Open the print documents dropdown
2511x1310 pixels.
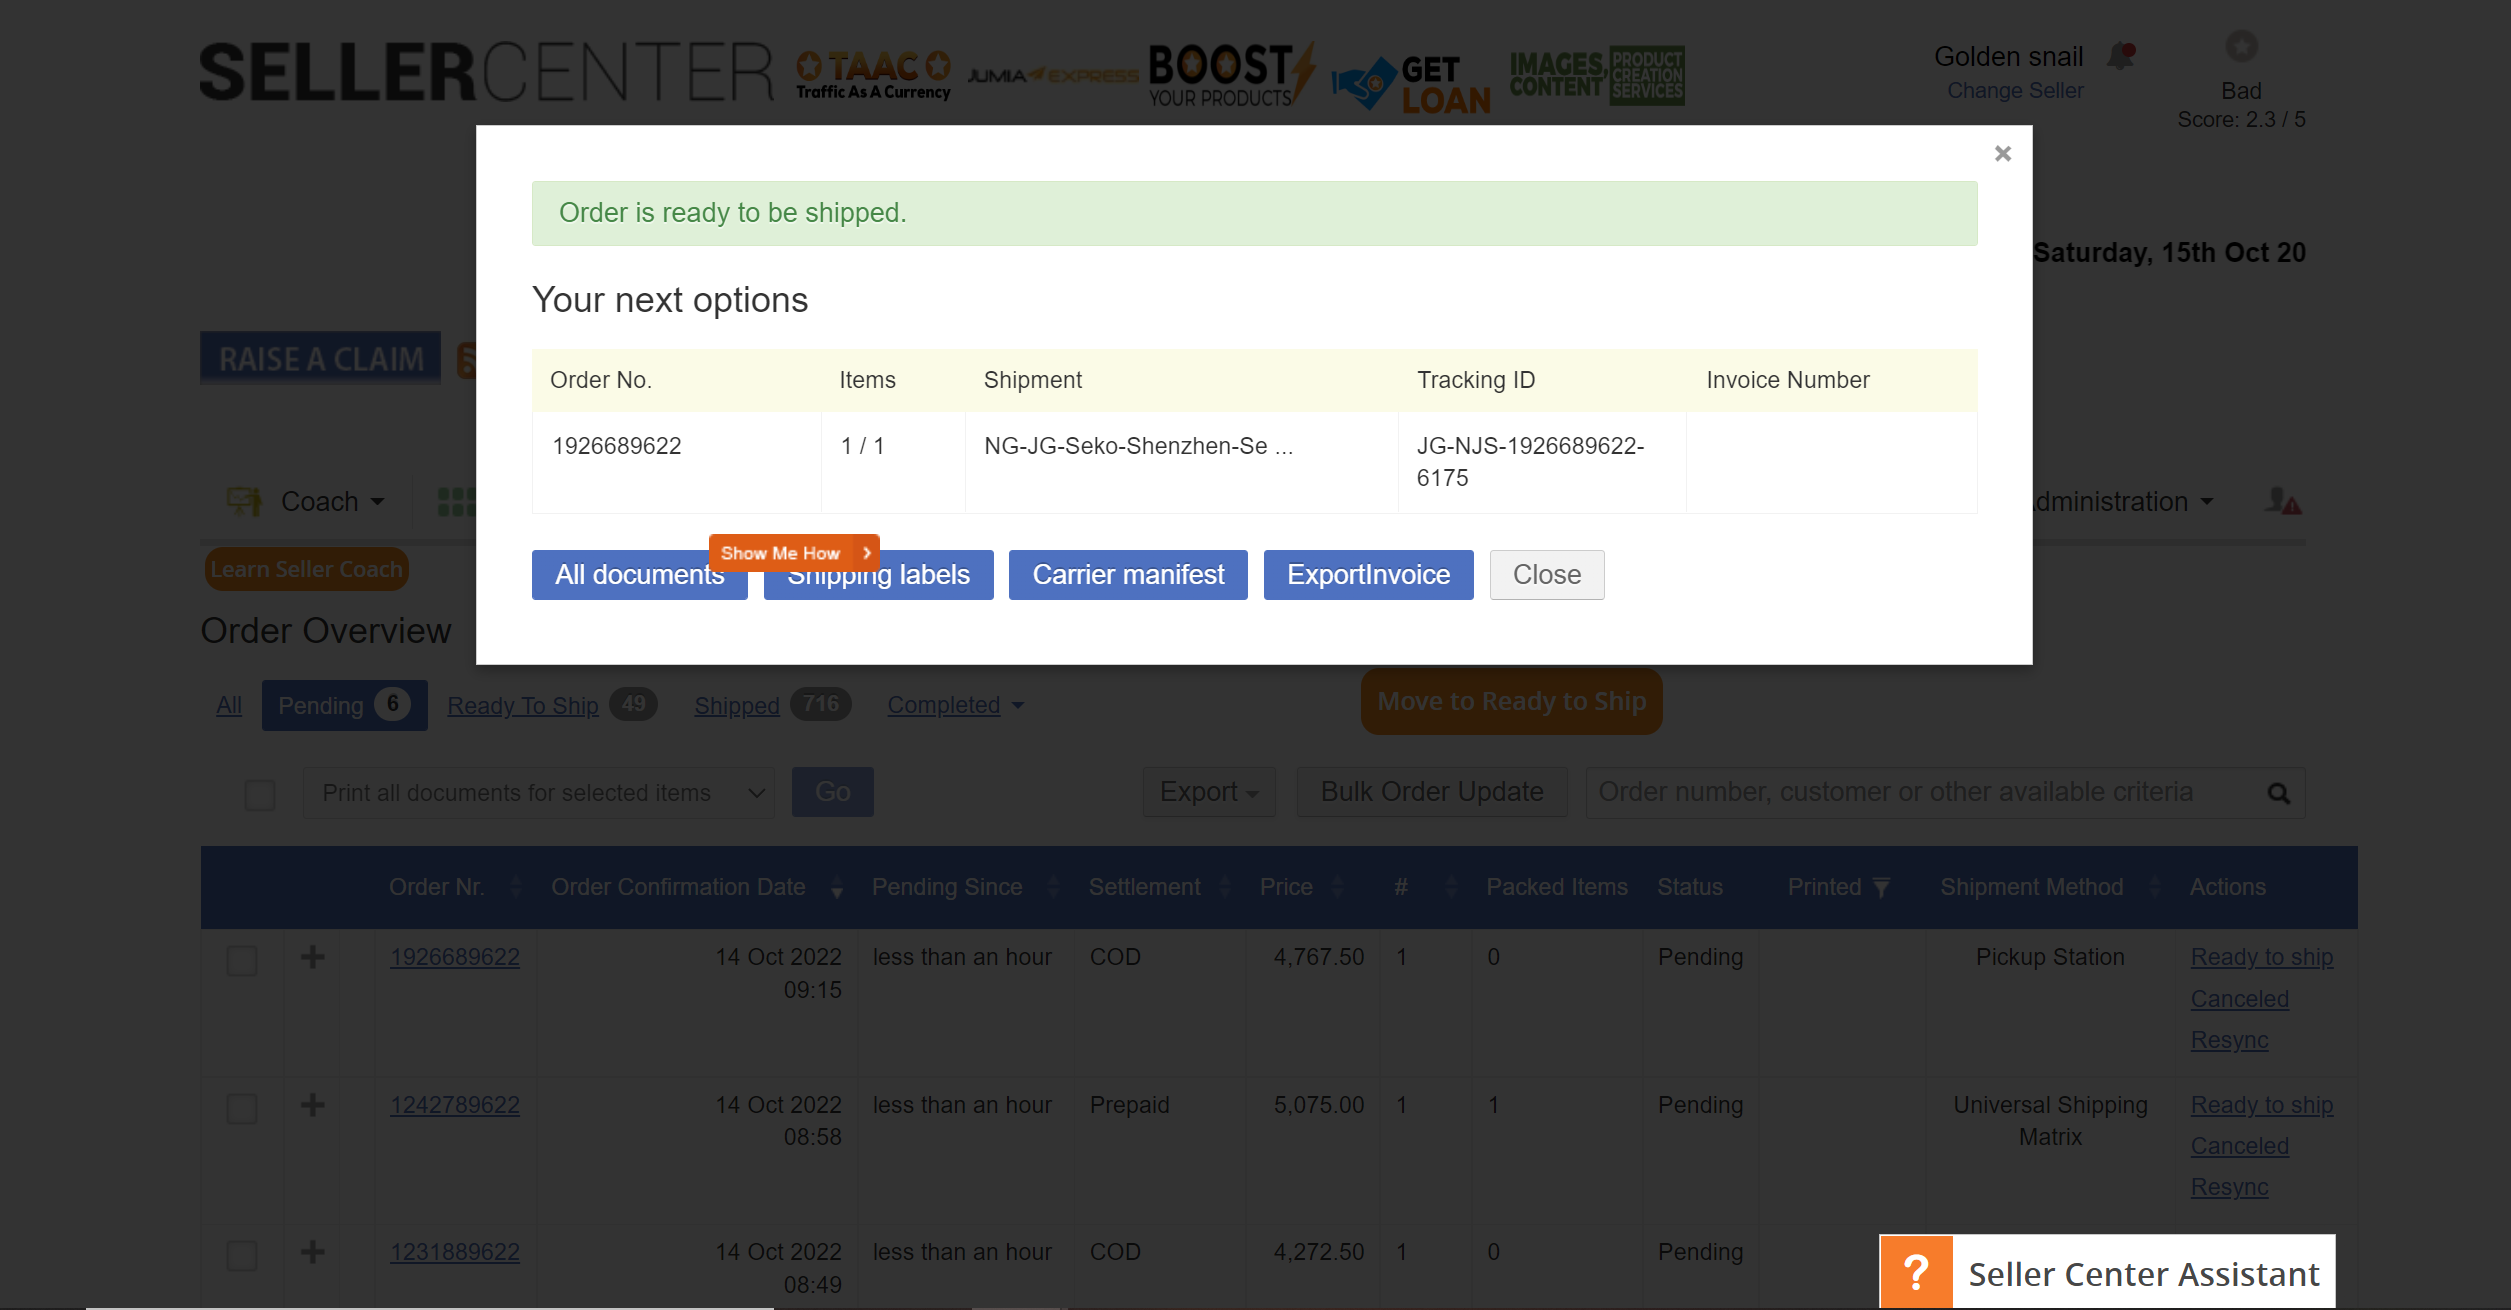tap(538, 793)
